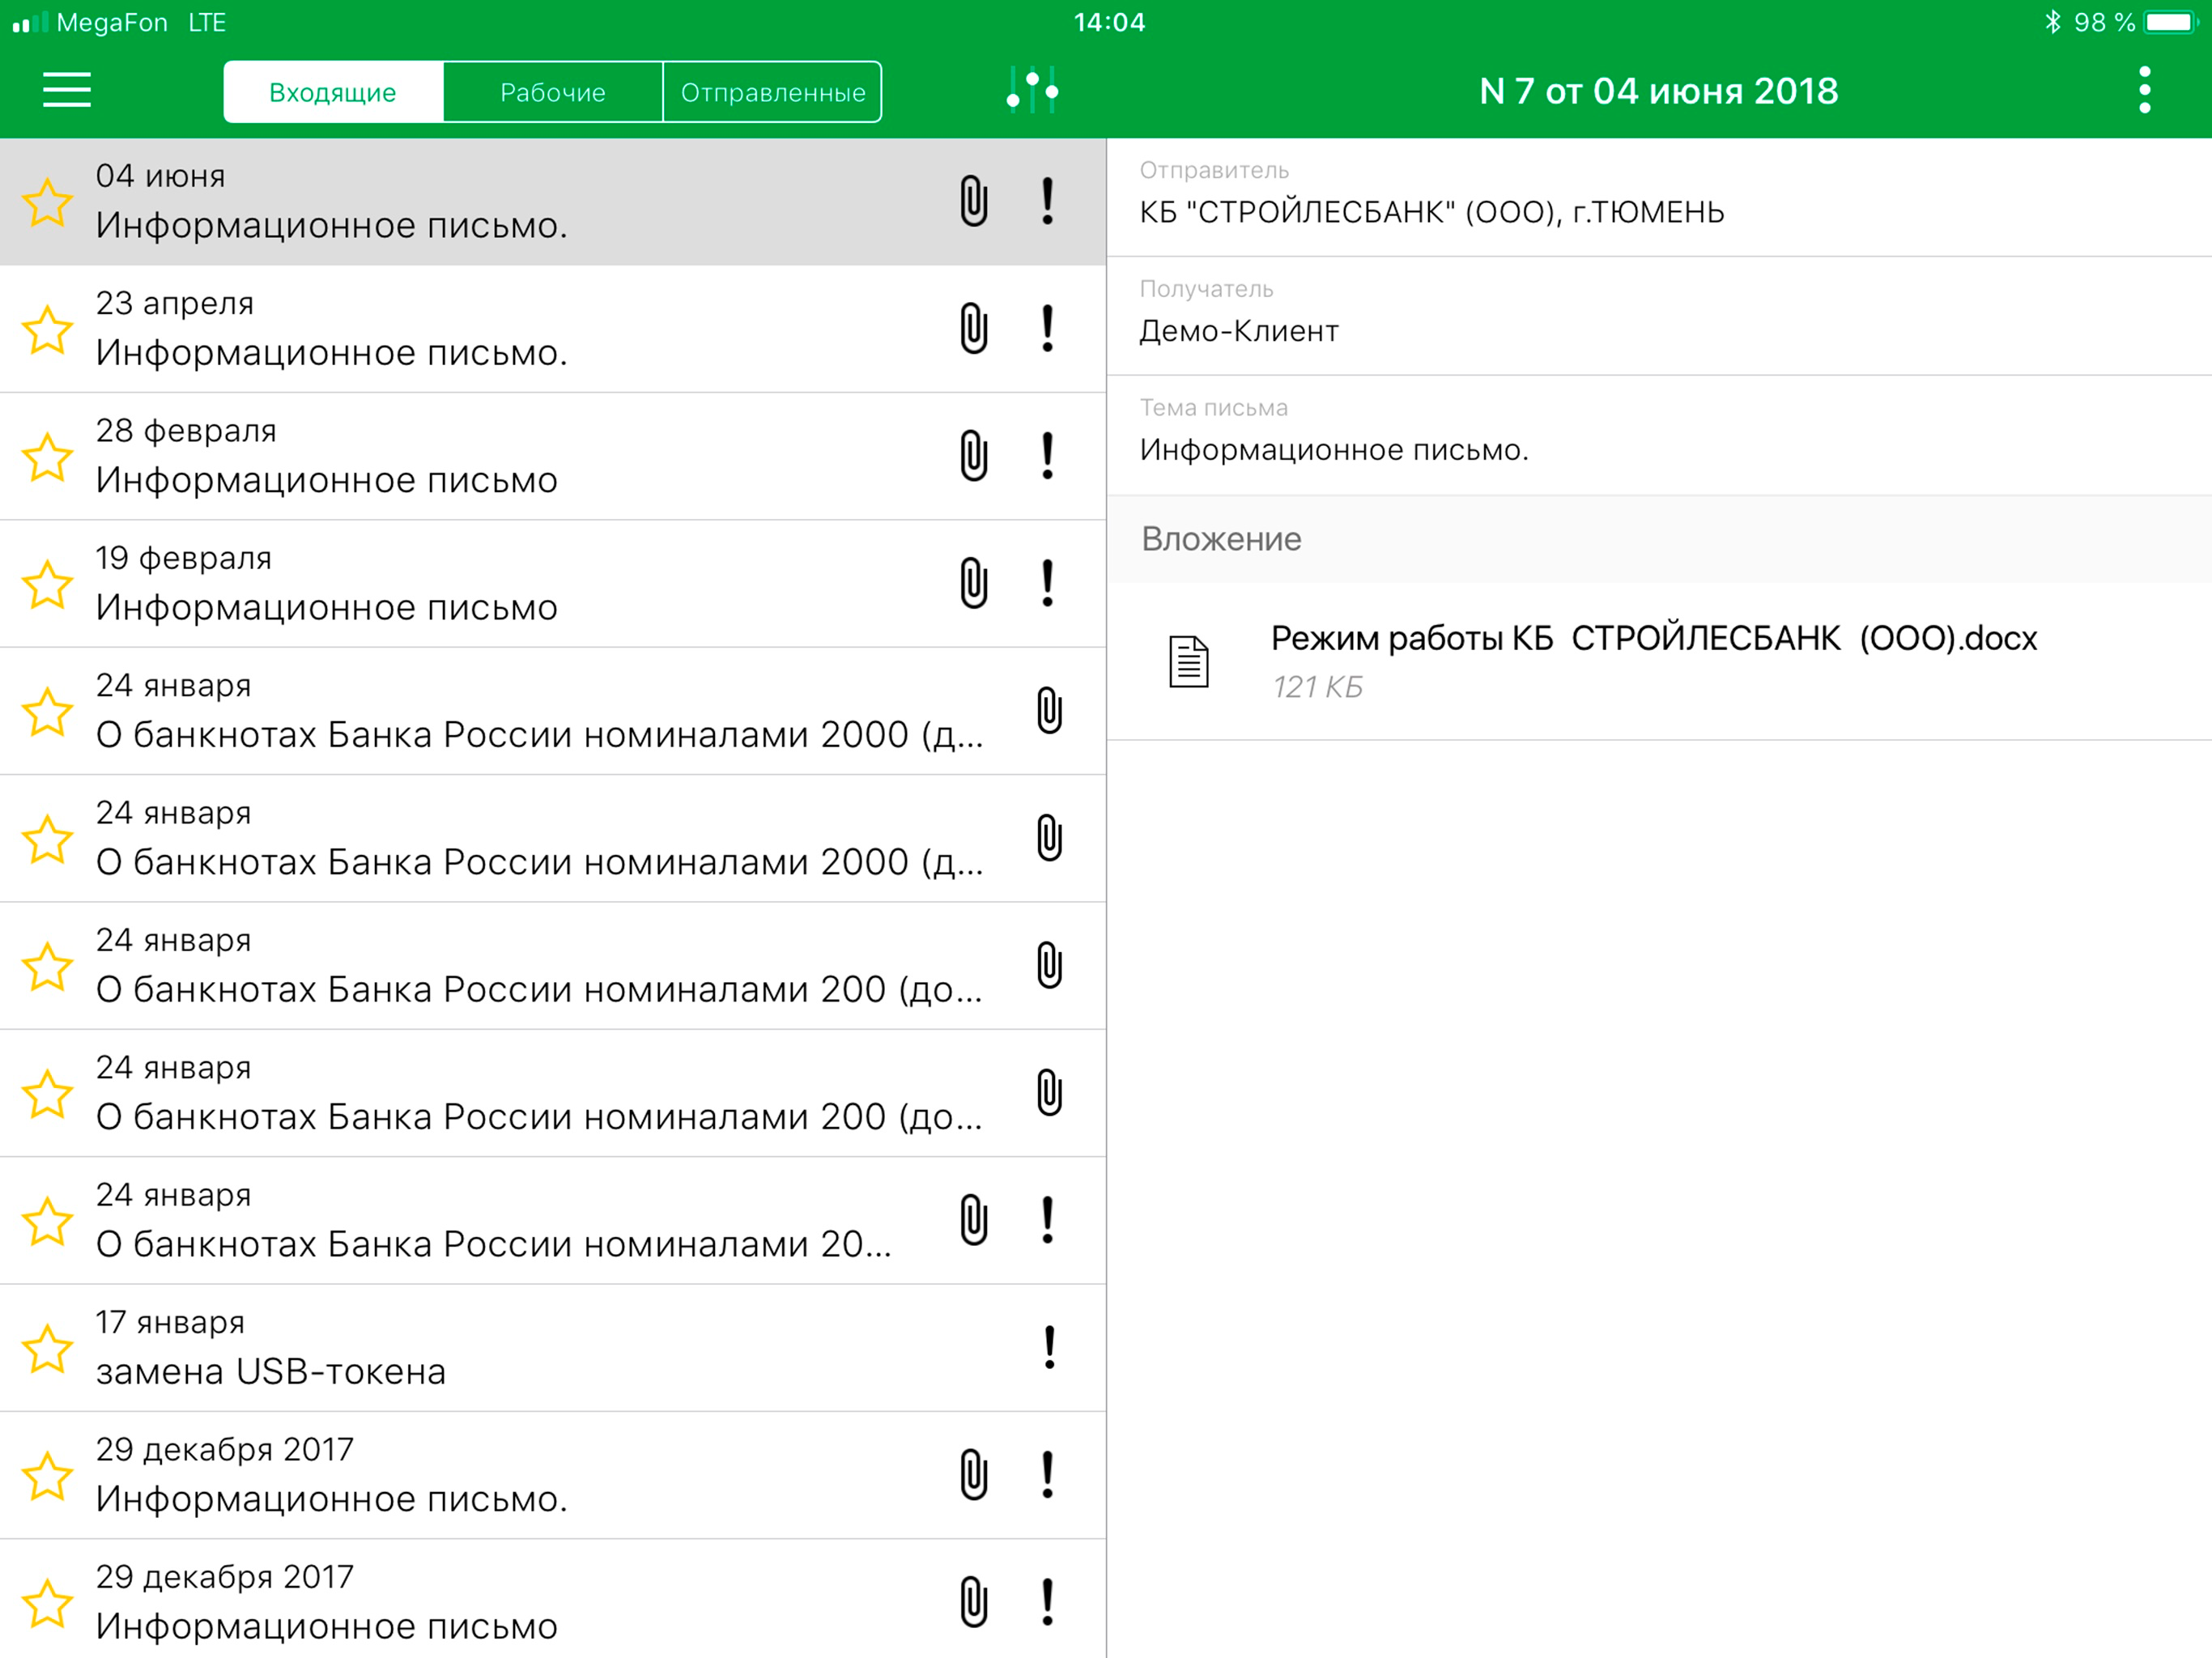Star the first 24 января 2000 banknote letter
The image size is (2212, 1658).
click(x=48, y=712)
